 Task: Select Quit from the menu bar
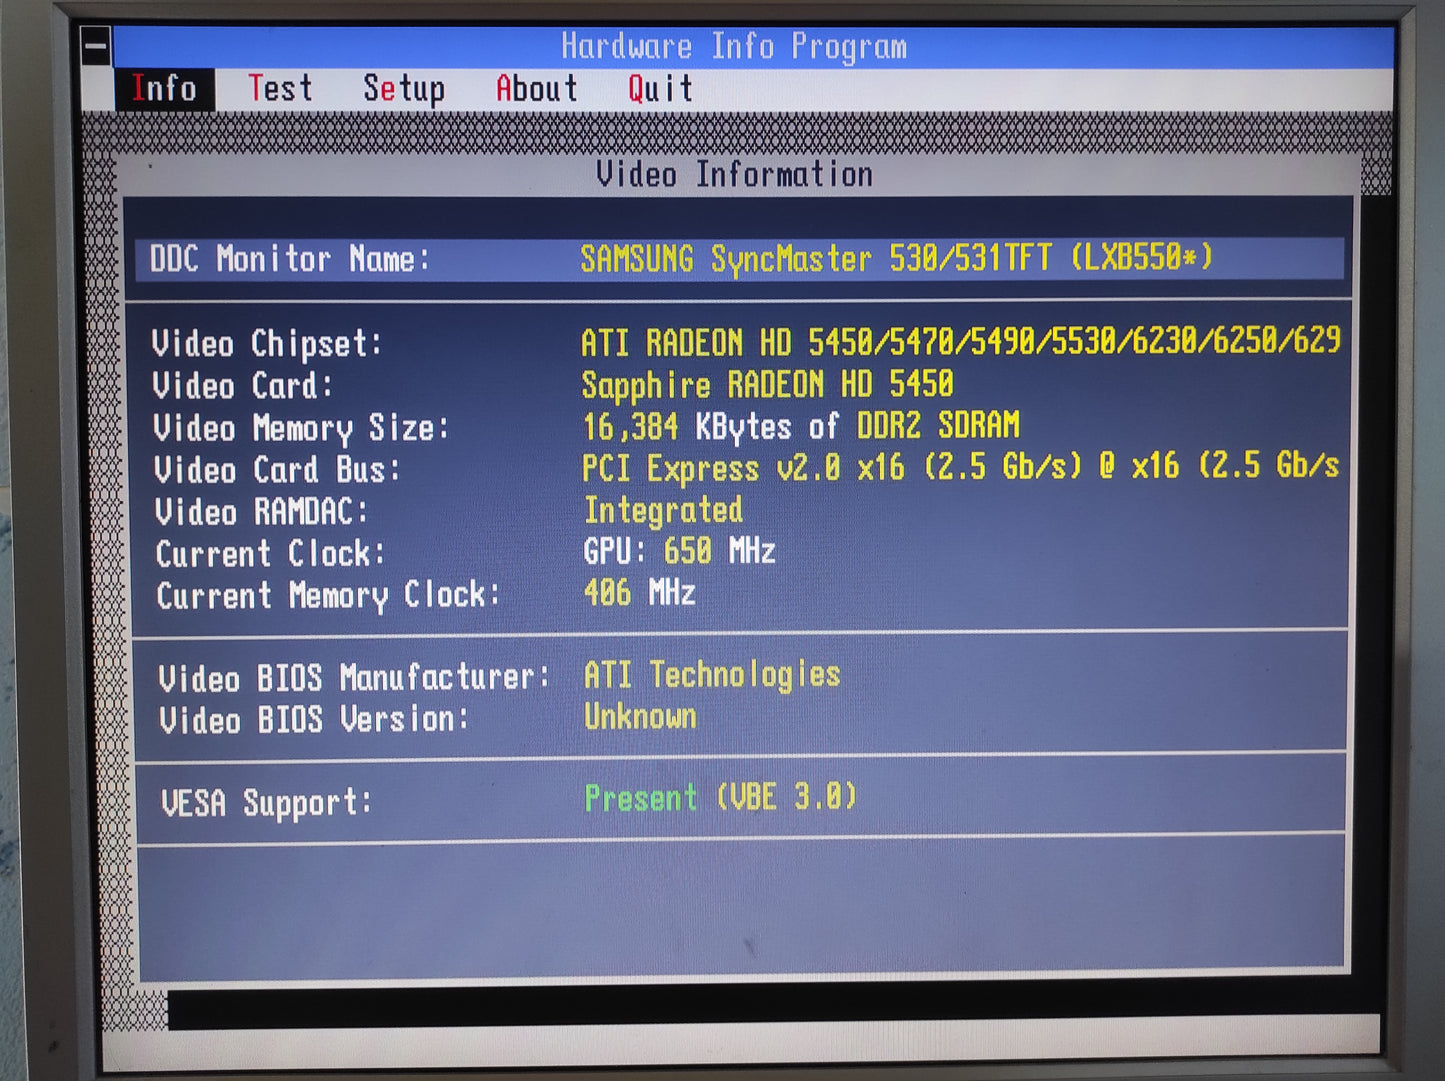[660, 89]
